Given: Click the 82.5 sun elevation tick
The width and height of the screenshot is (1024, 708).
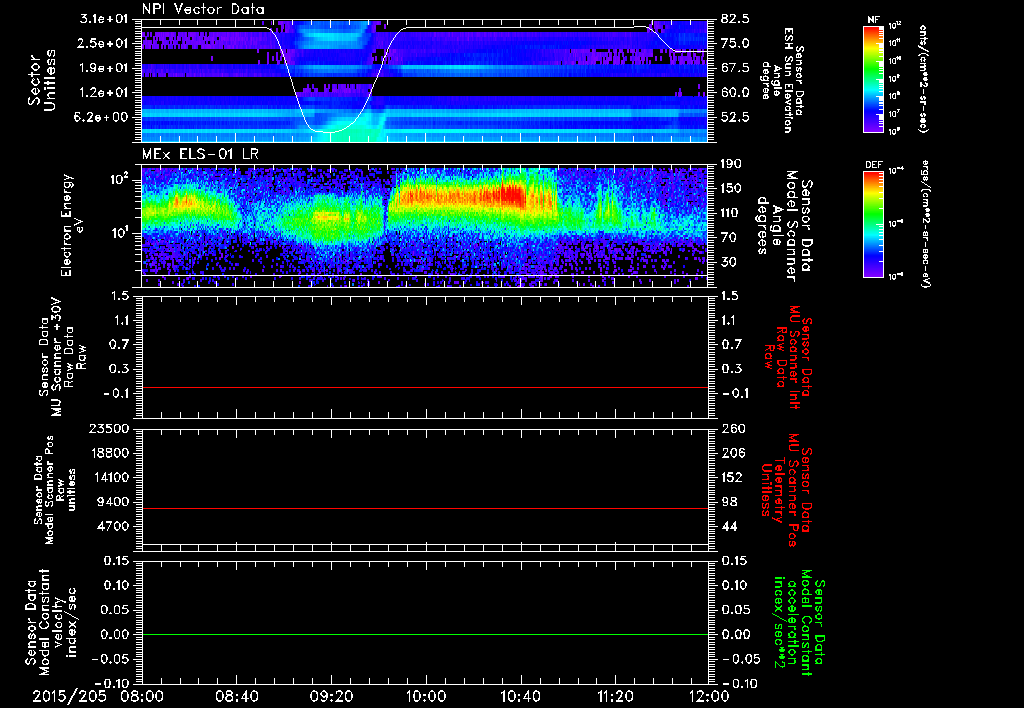Looking at the screenshot, I should [x=735, y=19].
